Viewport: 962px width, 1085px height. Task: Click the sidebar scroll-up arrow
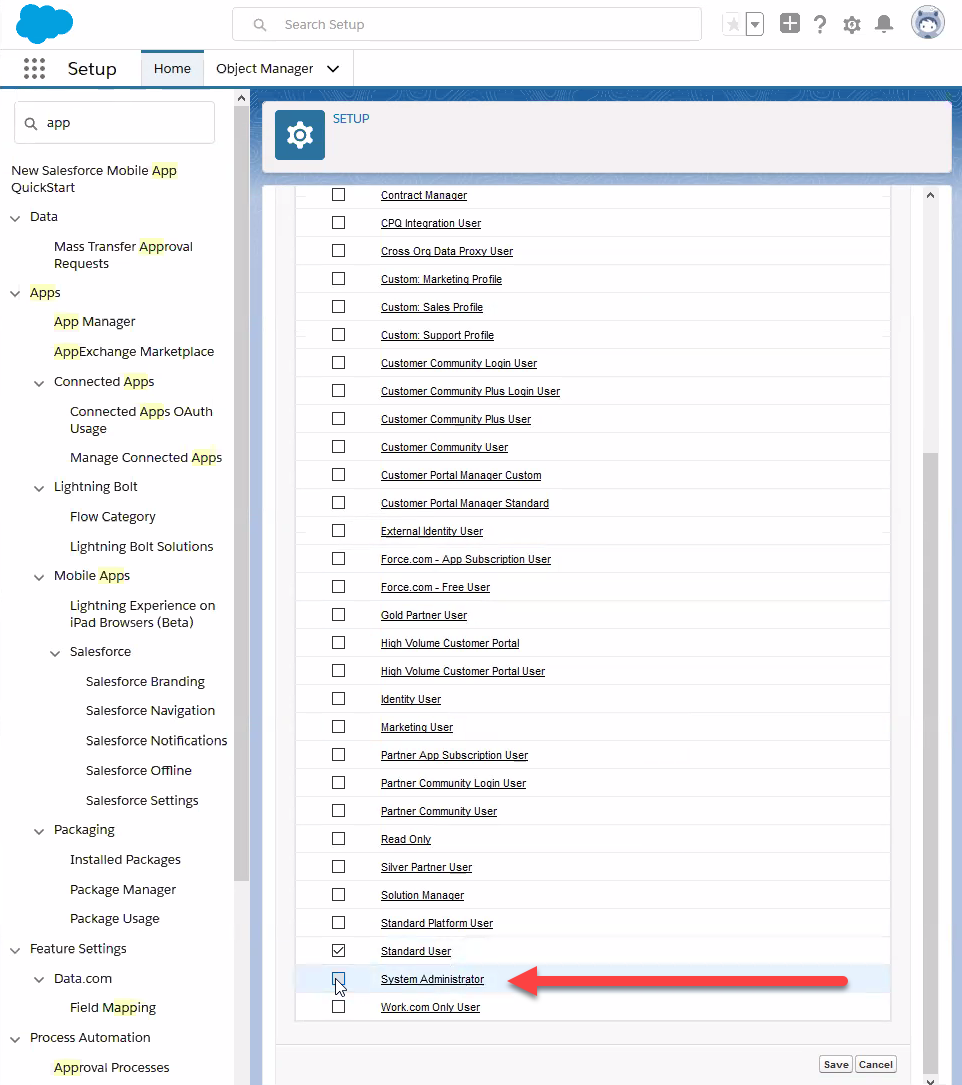coord(242,98)
